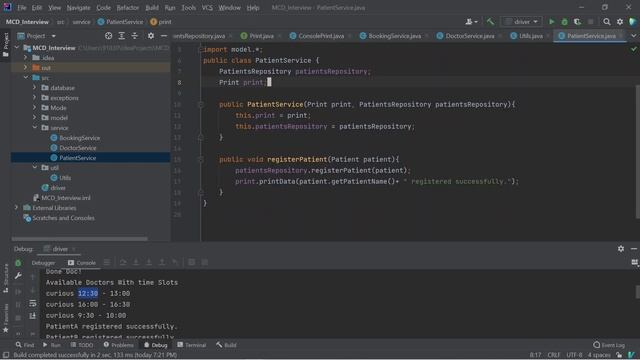Open the Navigate menu
The image size is (640, 360).
(x=78, y=7)
